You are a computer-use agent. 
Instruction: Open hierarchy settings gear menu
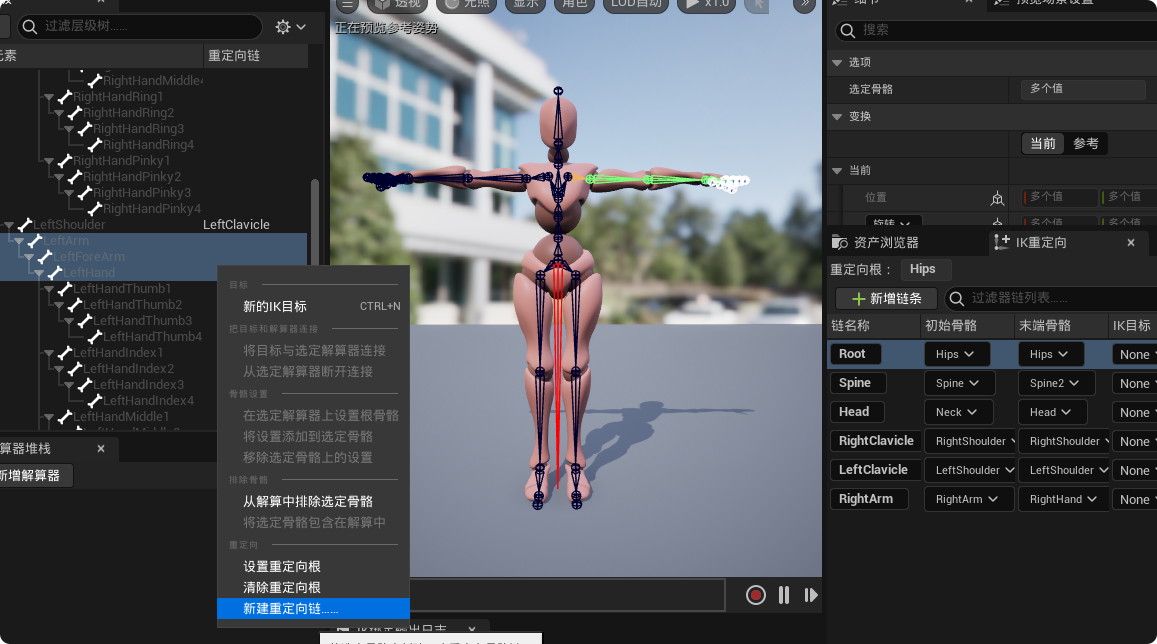click(290, 27)
